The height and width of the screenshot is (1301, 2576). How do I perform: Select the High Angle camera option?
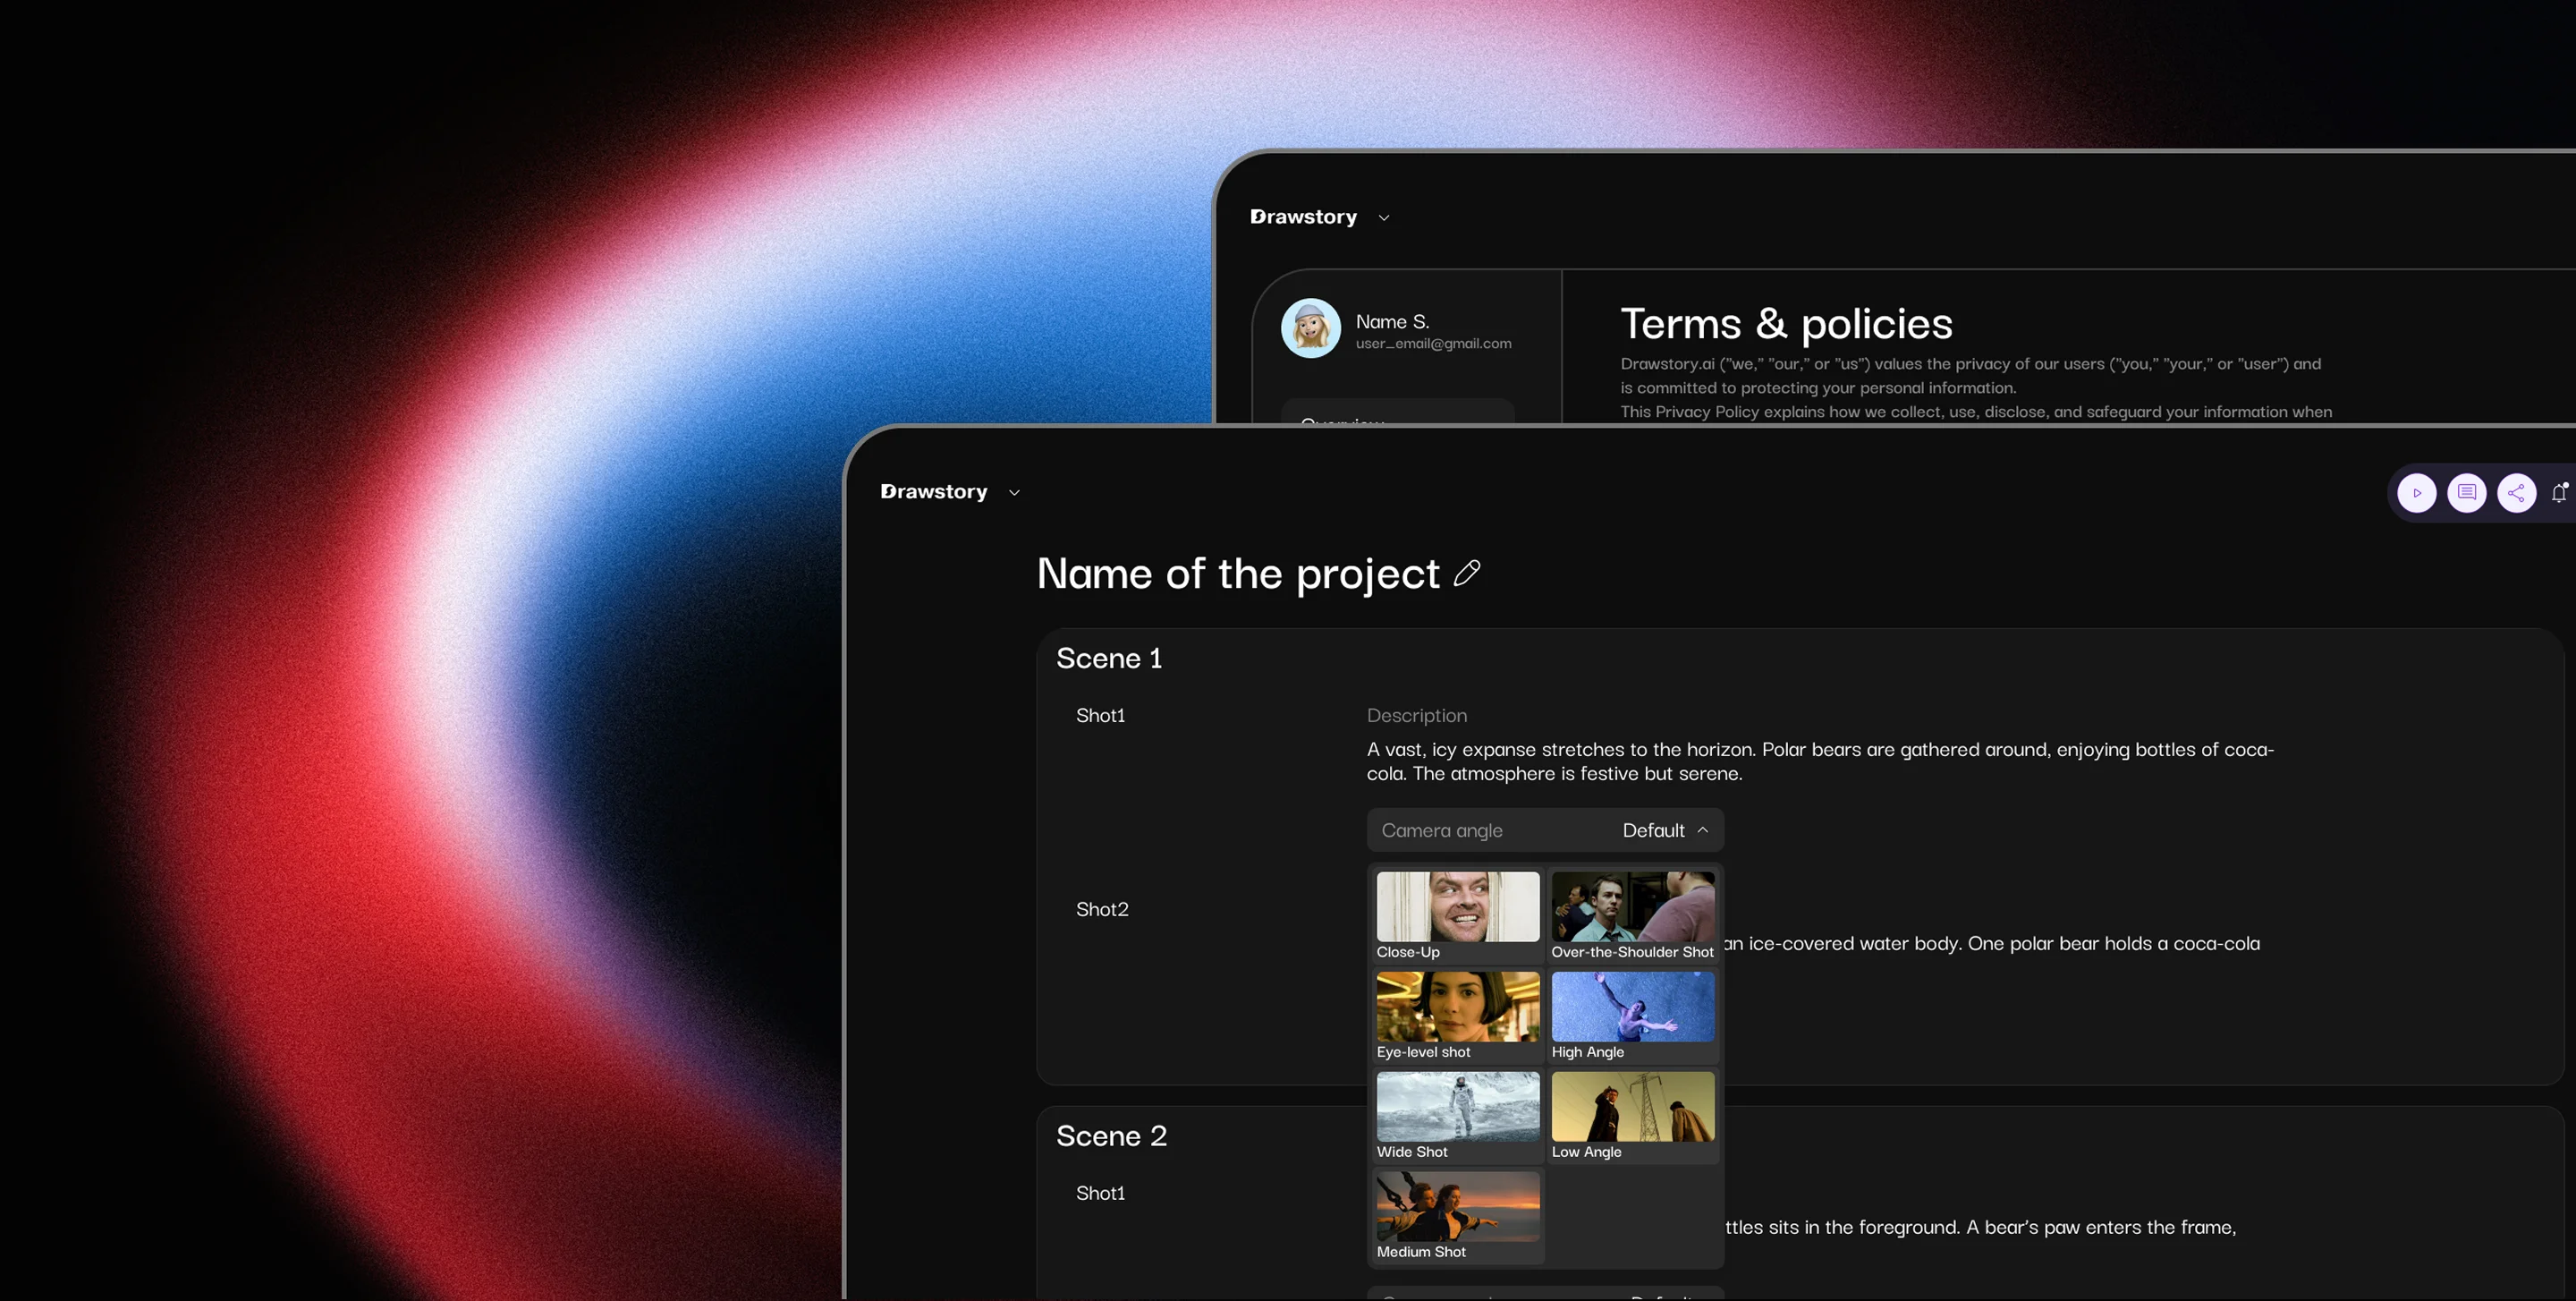point(1633,1016)
